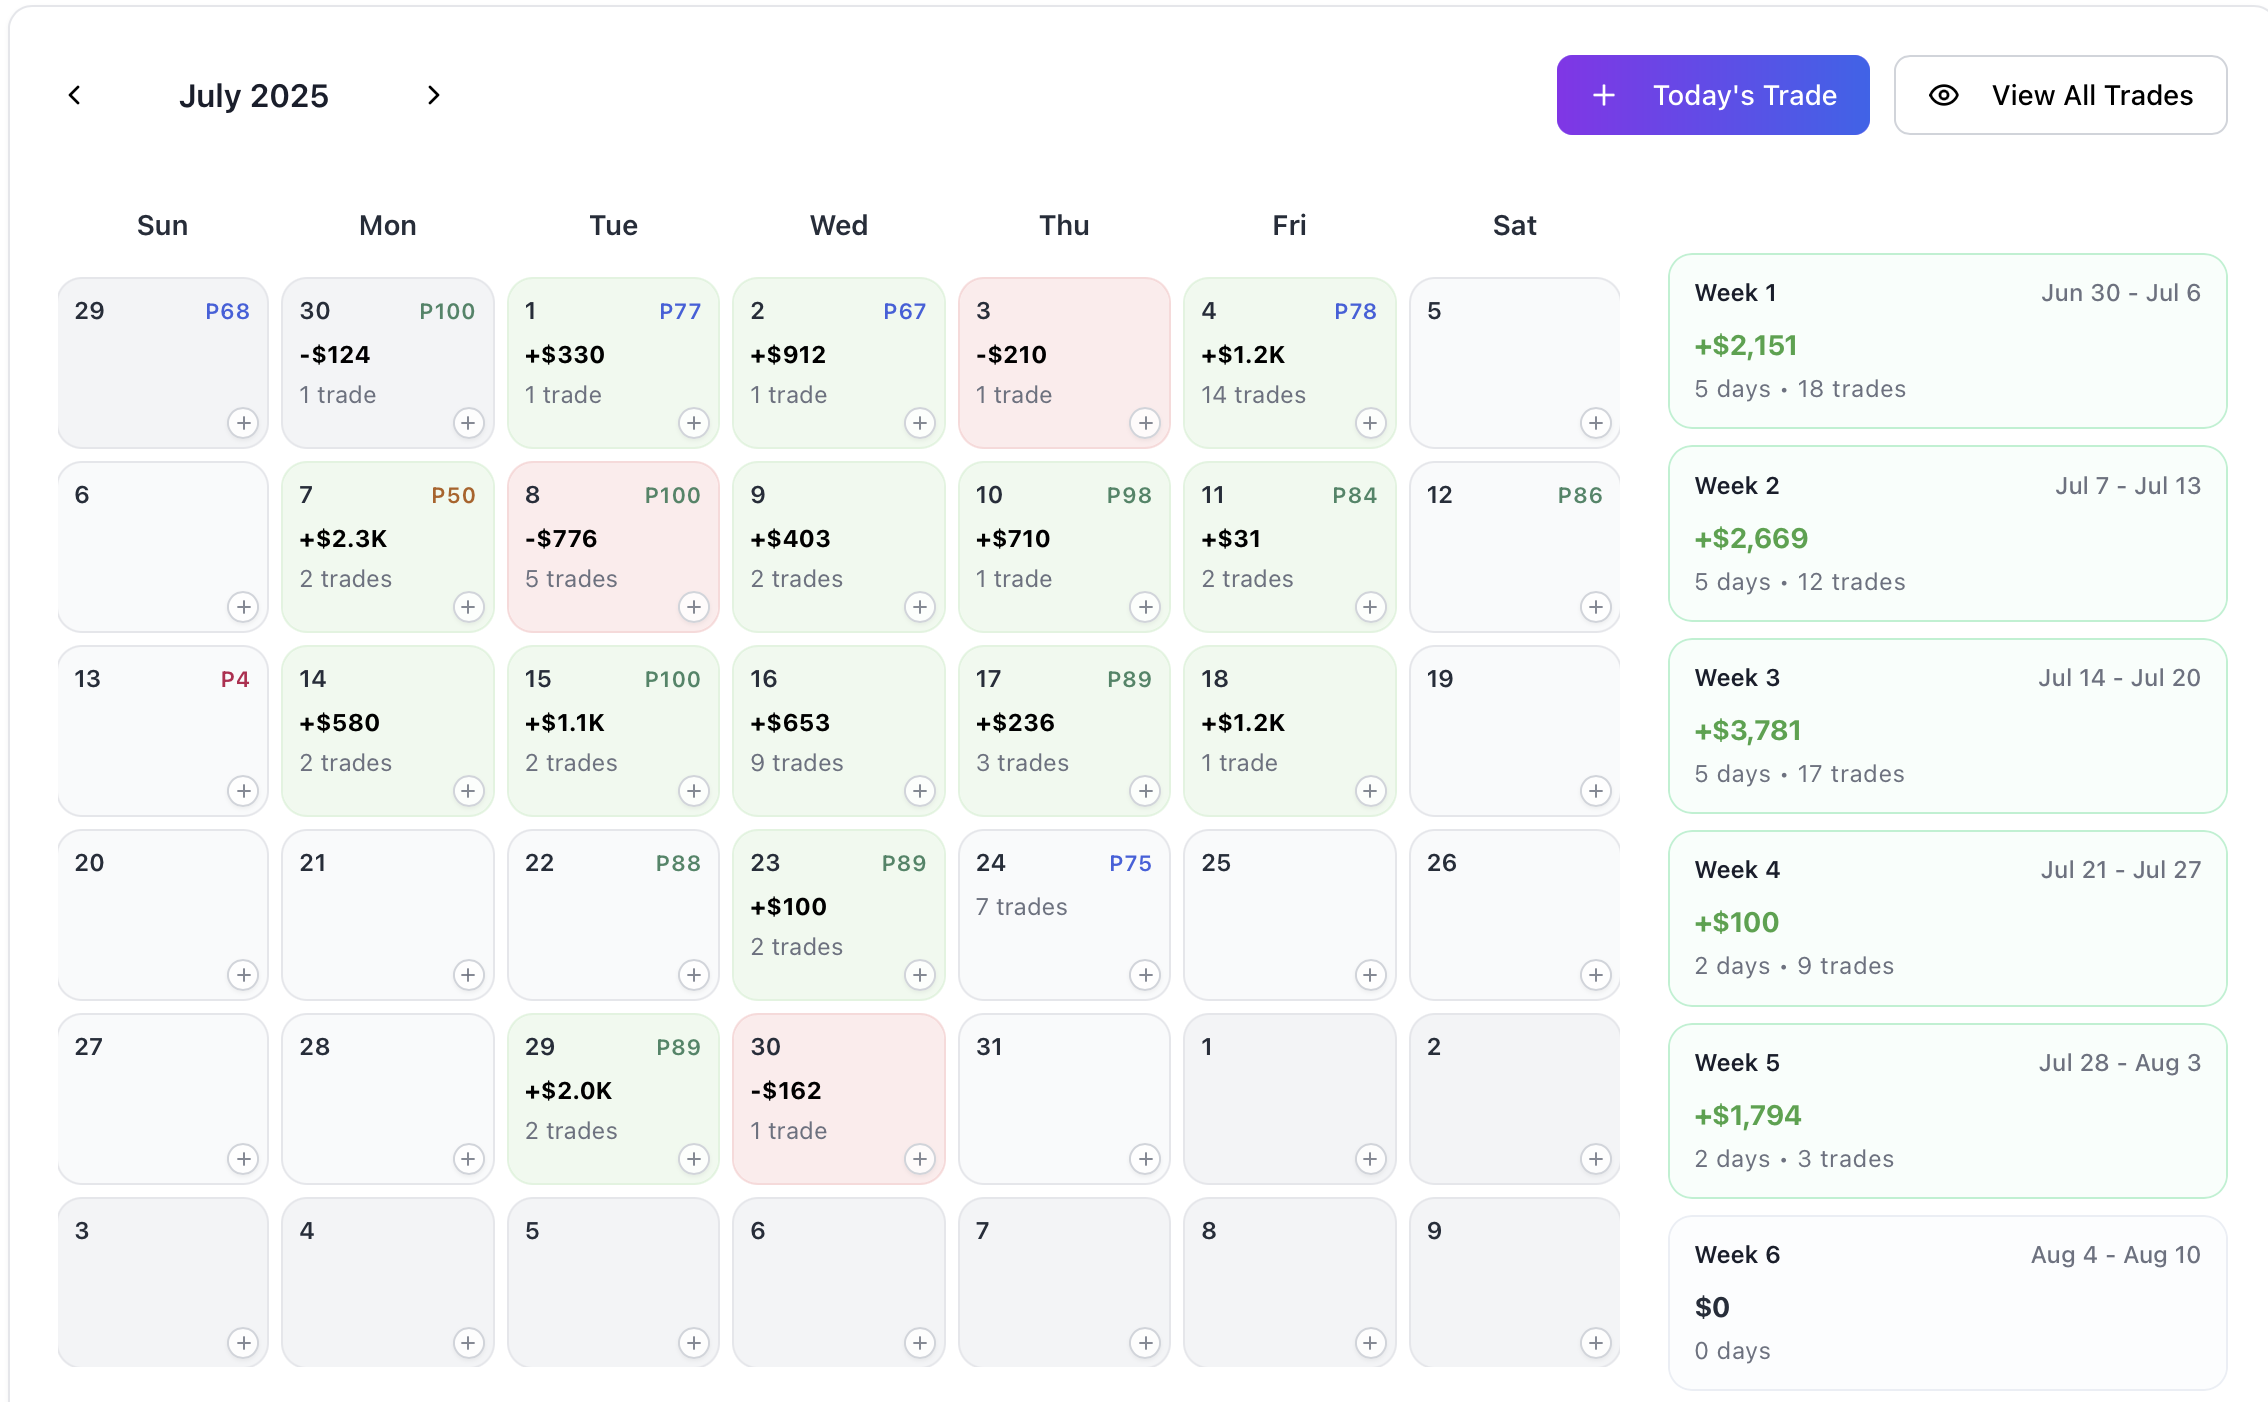This screenshot has width=2268, height=1402.
Task: Add a trade on empty July 6 cell
Action: [243, 607]
